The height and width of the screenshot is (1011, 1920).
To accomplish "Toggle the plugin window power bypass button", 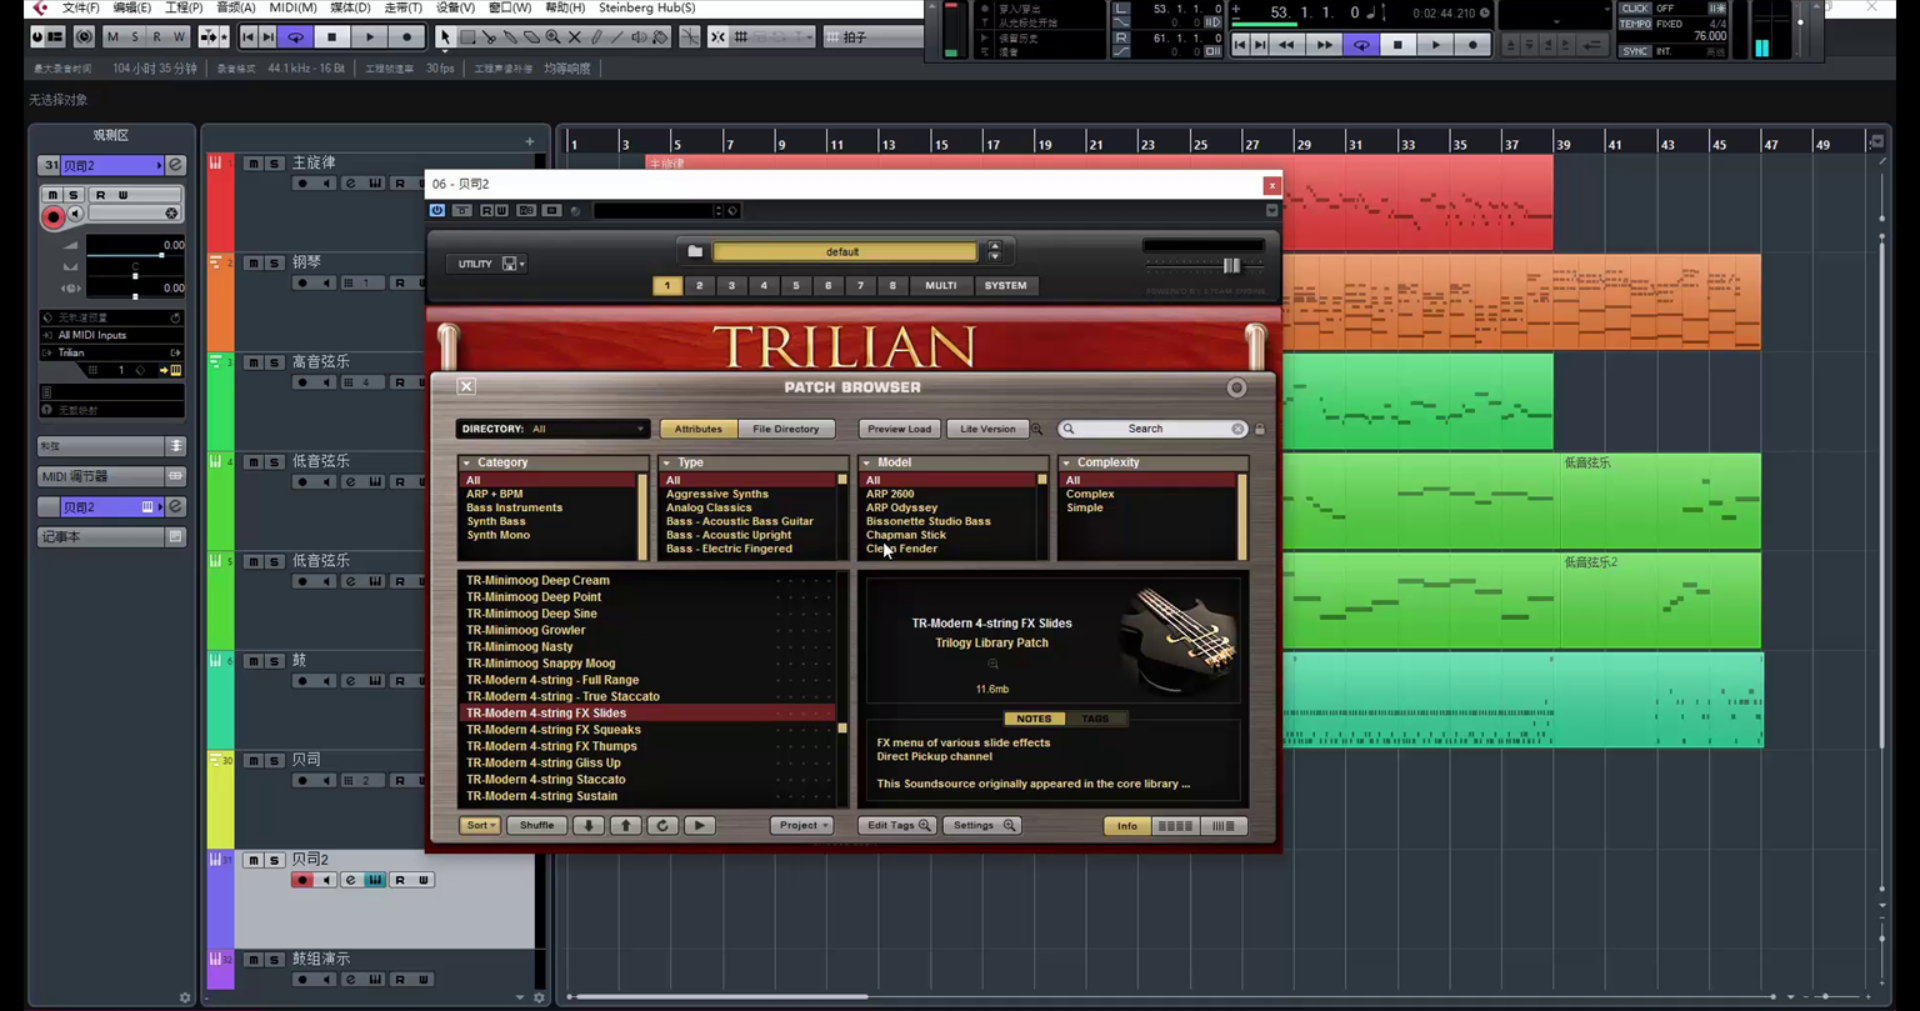I will (437, 211).
